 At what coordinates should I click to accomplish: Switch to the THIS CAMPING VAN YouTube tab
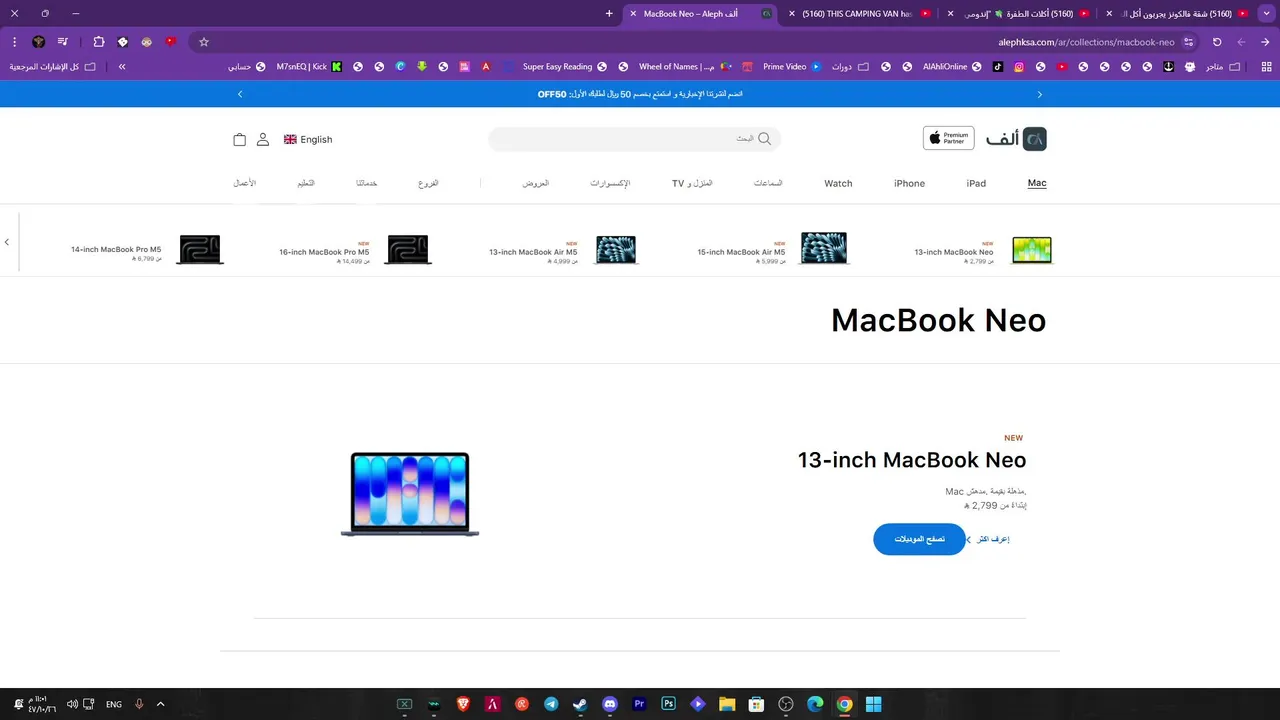[858, 13]
